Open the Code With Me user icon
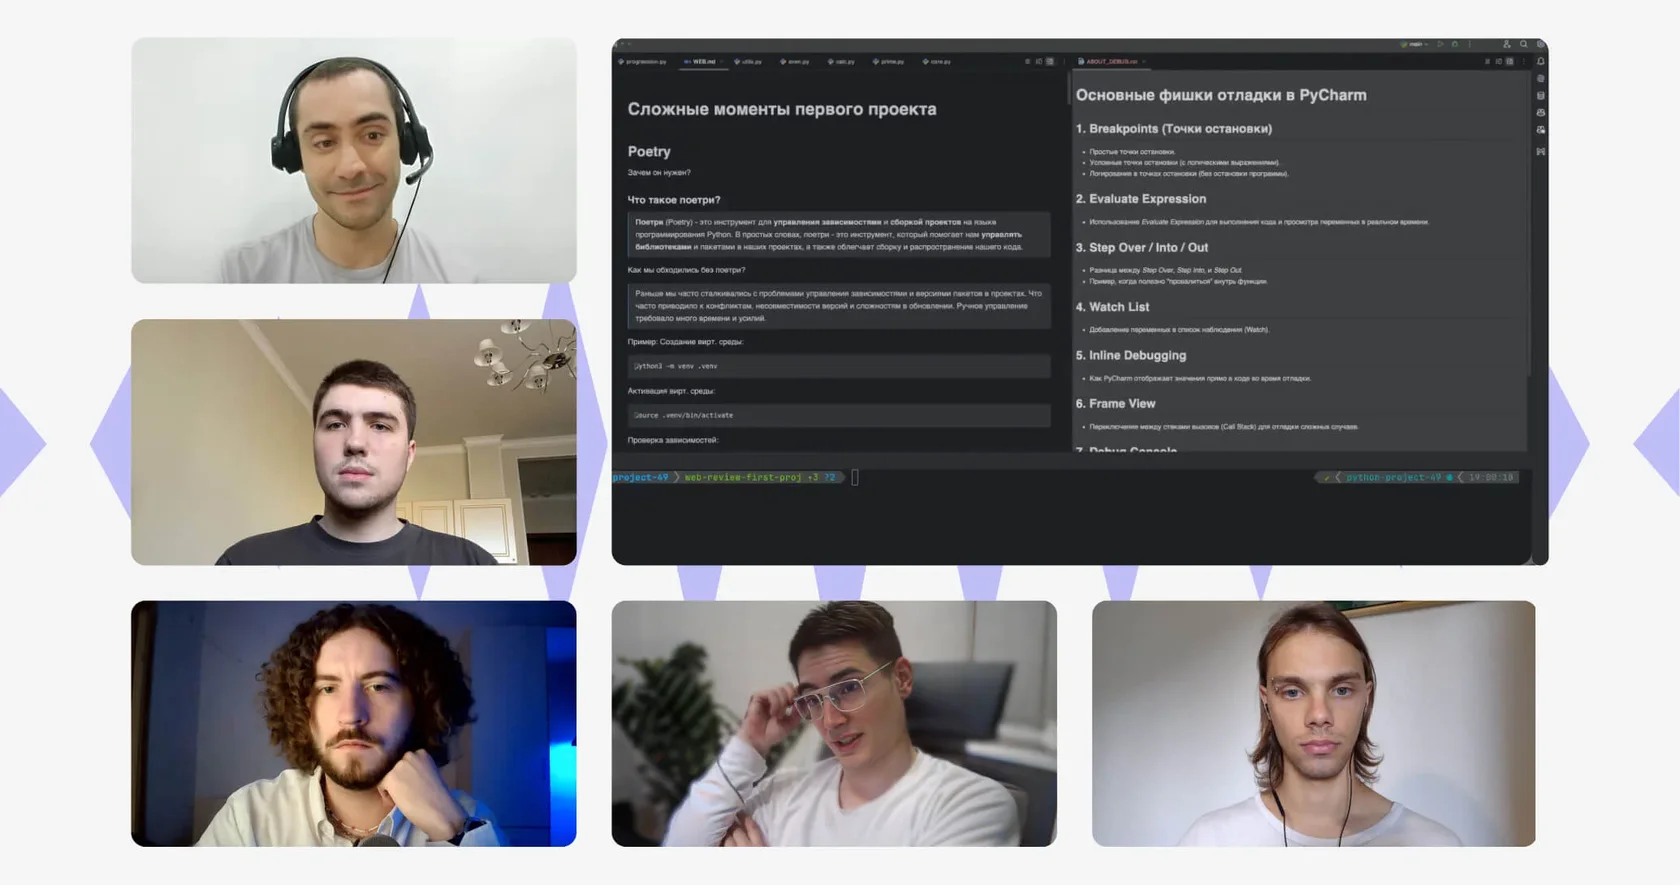The height and width of the screenshot is (885, 1680). [1507, 44]
